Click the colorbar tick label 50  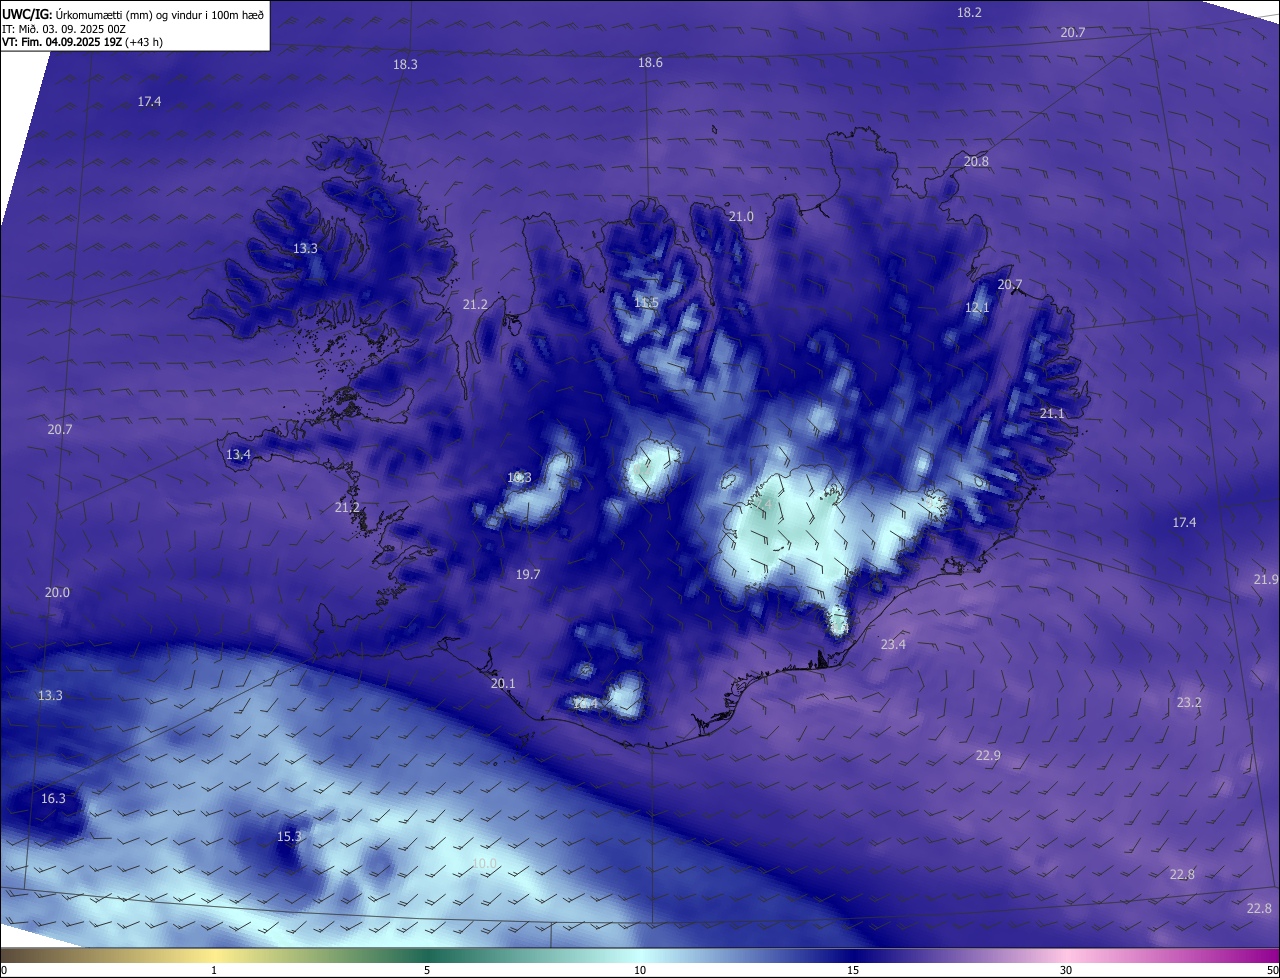click(x=1272, y=970)
